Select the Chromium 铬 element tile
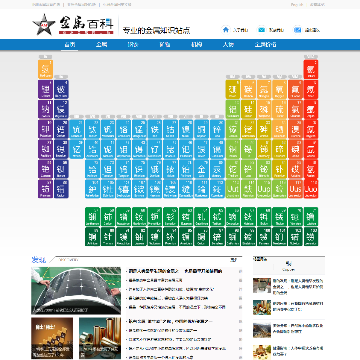 tap(123, 129)
